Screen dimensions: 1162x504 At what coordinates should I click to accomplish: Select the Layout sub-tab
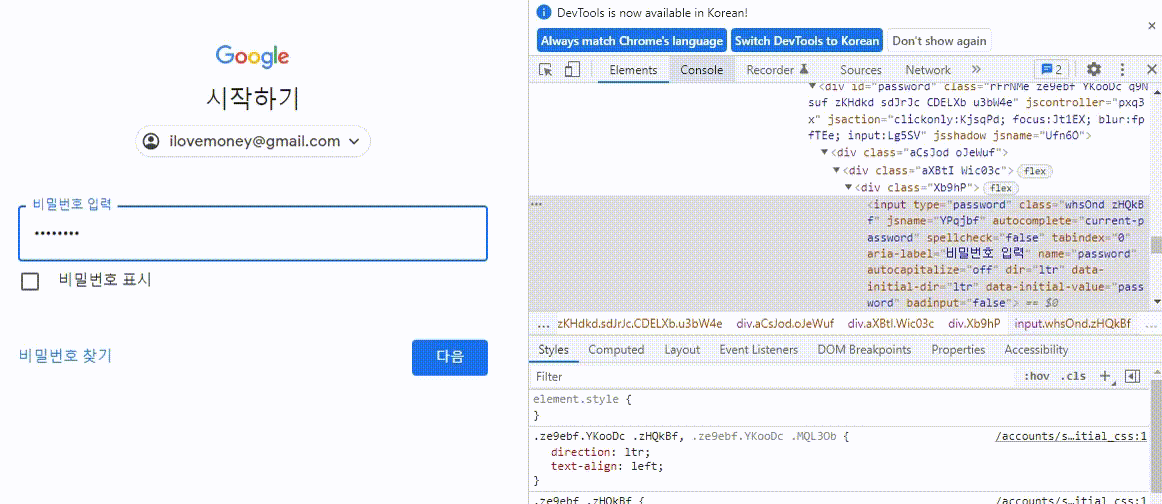[x=682, y=349]
